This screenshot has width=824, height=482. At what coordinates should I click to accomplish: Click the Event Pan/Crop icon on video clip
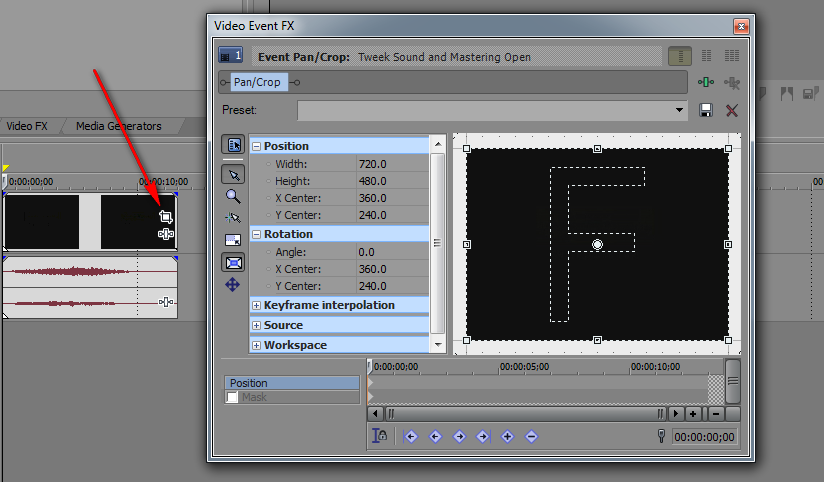166,216
